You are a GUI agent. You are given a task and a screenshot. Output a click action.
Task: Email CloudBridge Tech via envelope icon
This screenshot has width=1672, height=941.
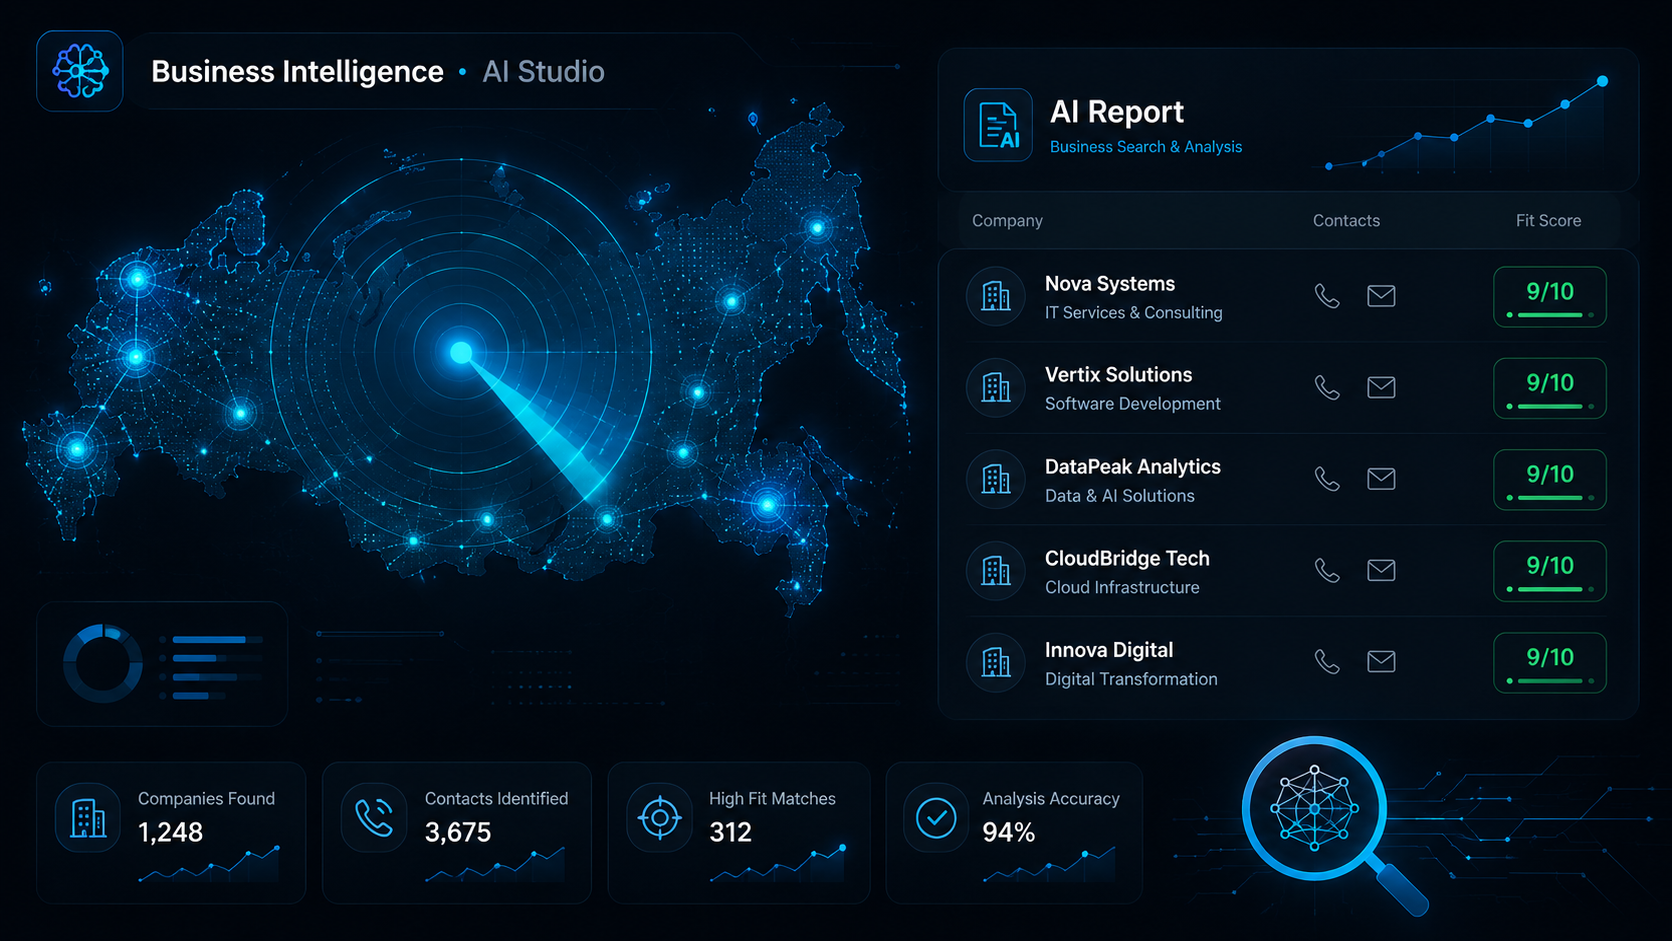[x=1381, y=570]
